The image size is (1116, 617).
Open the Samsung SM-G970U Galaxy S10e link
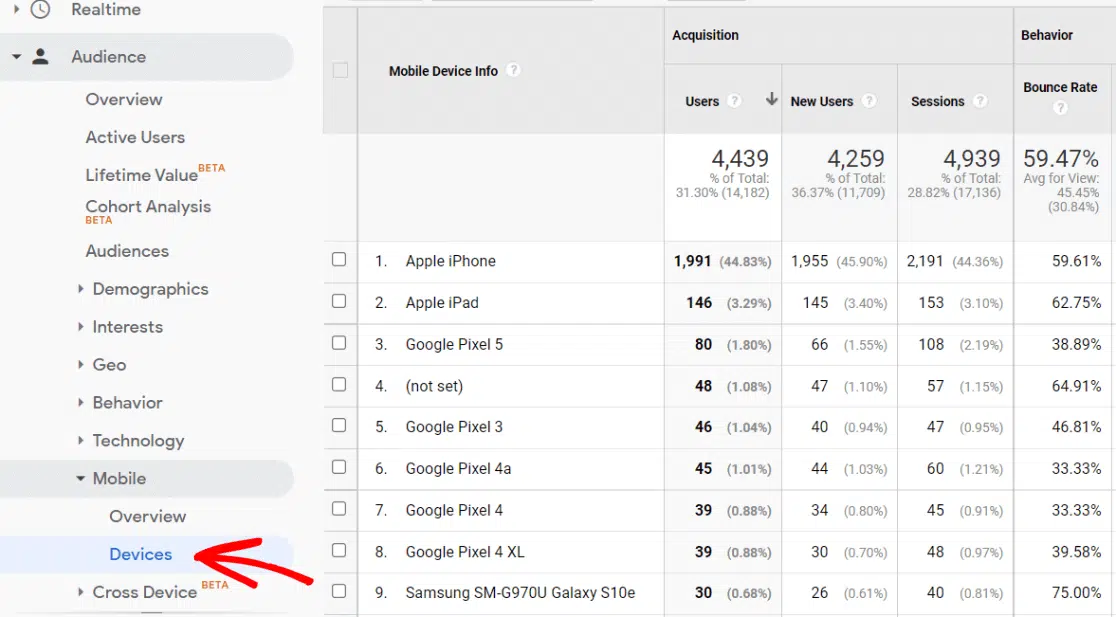(520, 592)
